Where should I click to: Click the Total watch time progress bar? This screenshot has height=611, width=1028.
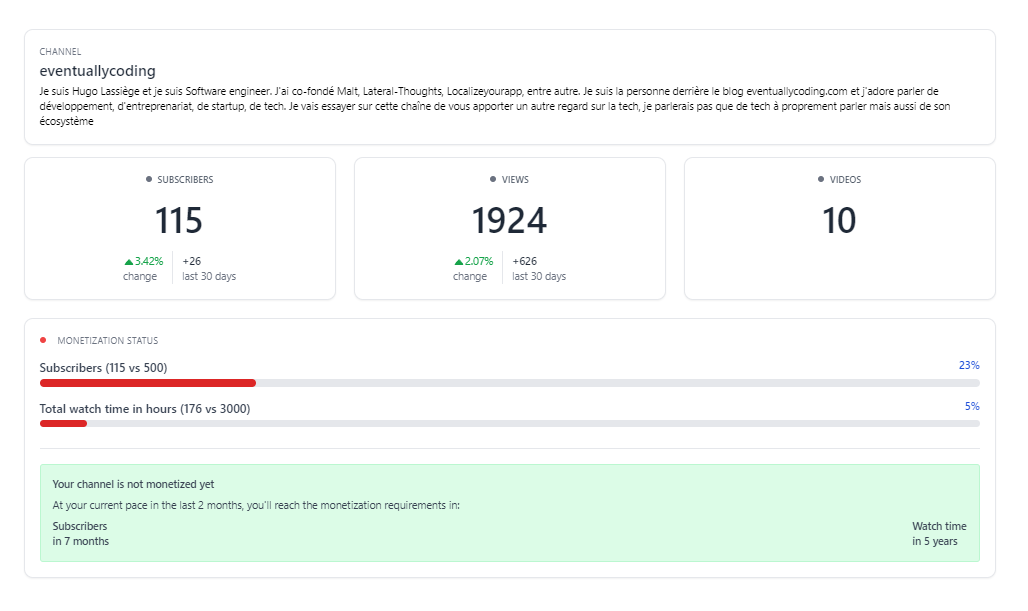[63, 424]
